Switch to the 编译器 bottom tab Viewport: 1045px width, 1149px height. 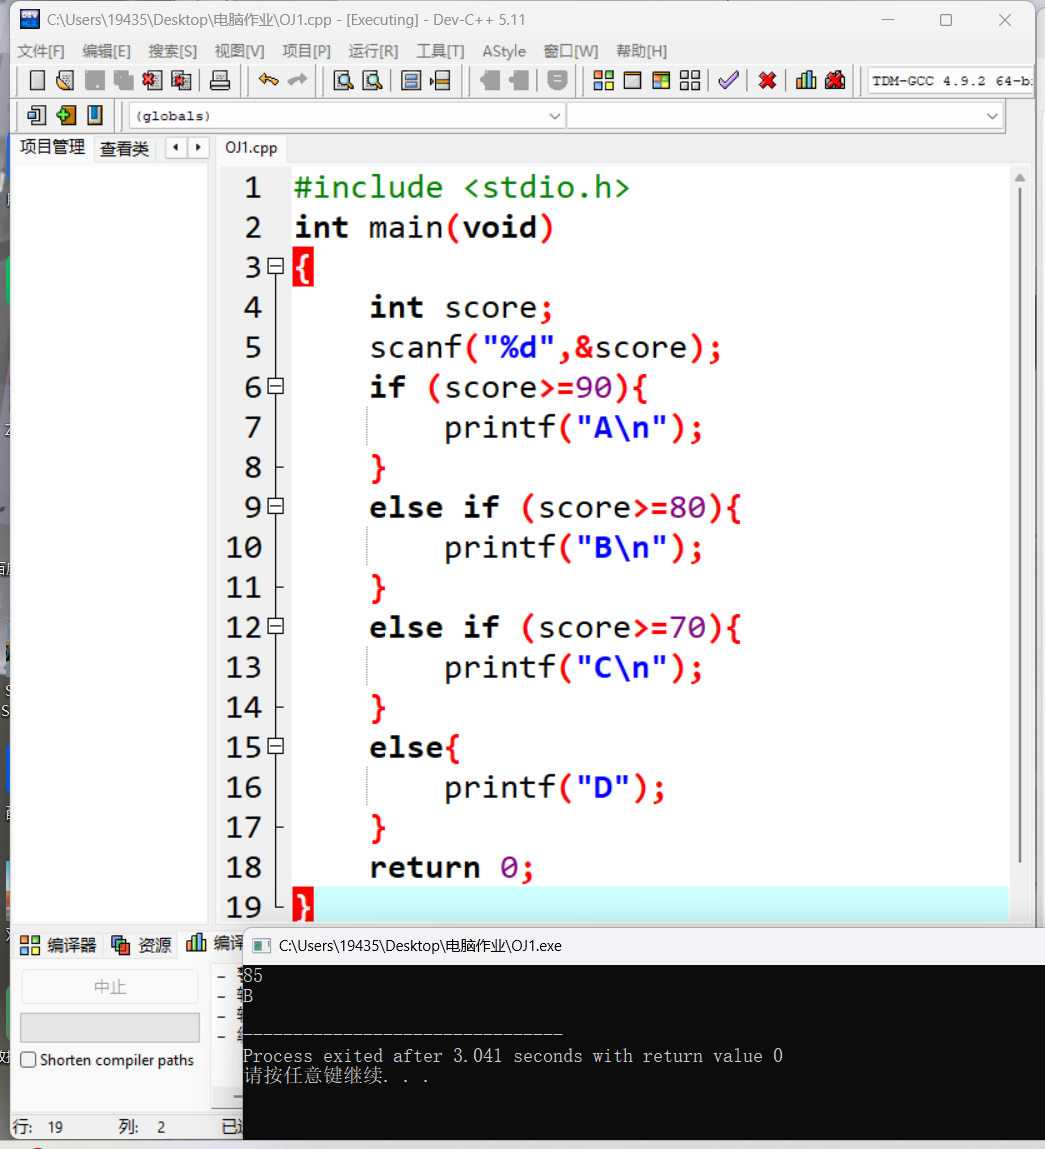(58, 945)
